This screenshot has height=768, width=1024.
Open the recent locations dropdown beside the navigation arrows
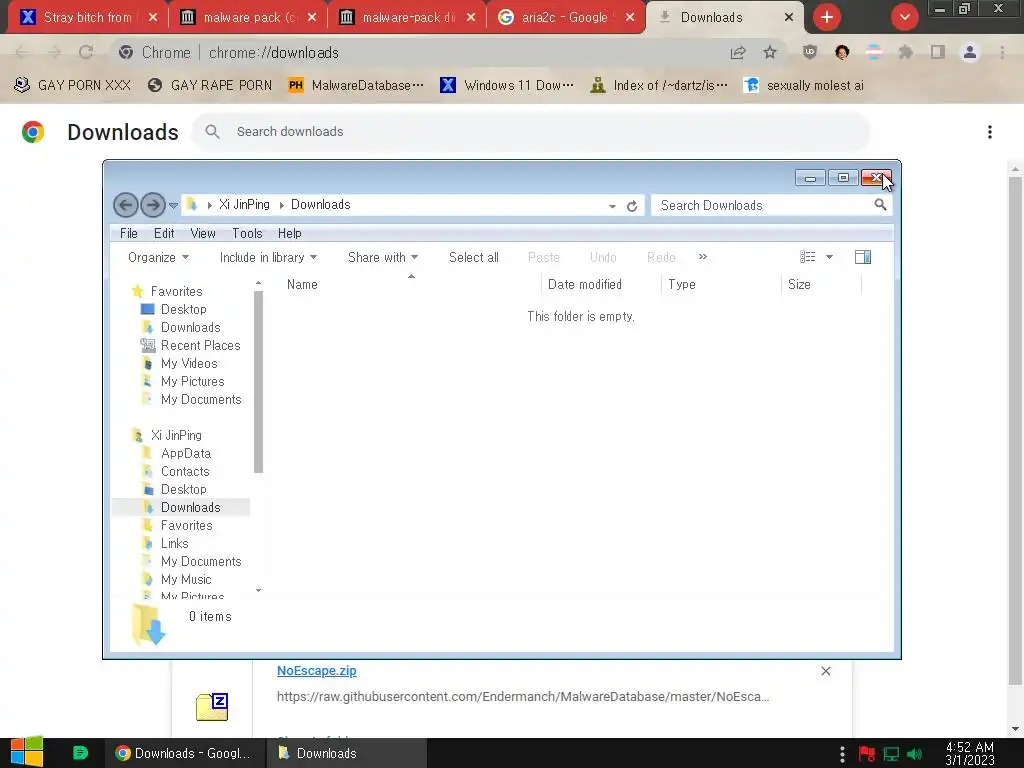(173, 206)
